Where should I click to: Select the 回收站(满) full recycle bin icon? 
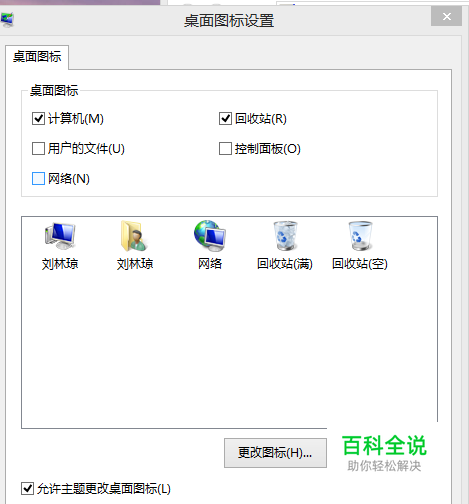pos(285,236)
